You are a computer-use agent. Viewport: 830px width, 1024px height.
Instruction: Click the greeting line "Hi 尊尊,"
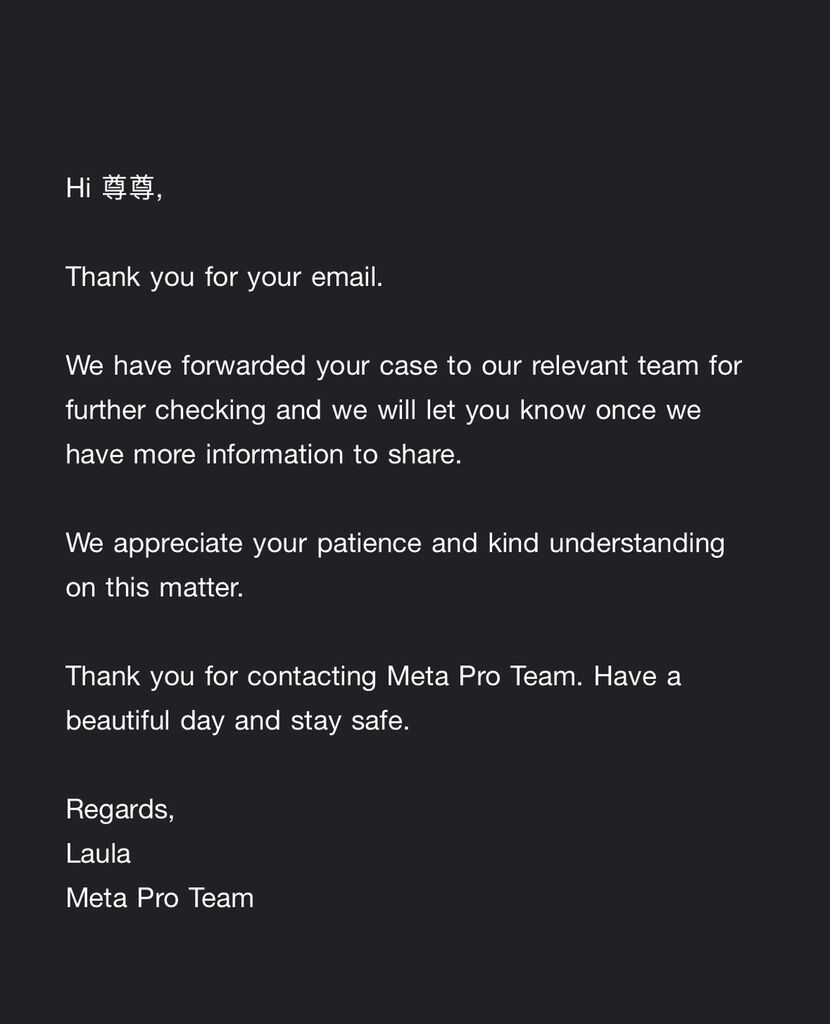114,188
